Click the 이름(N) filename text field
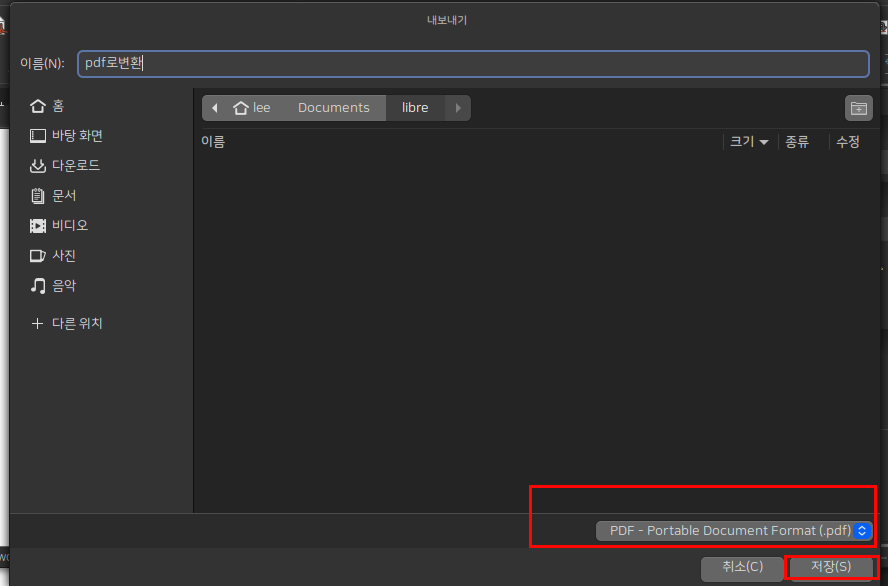This screenshot has height=586, width=888. 473,63
